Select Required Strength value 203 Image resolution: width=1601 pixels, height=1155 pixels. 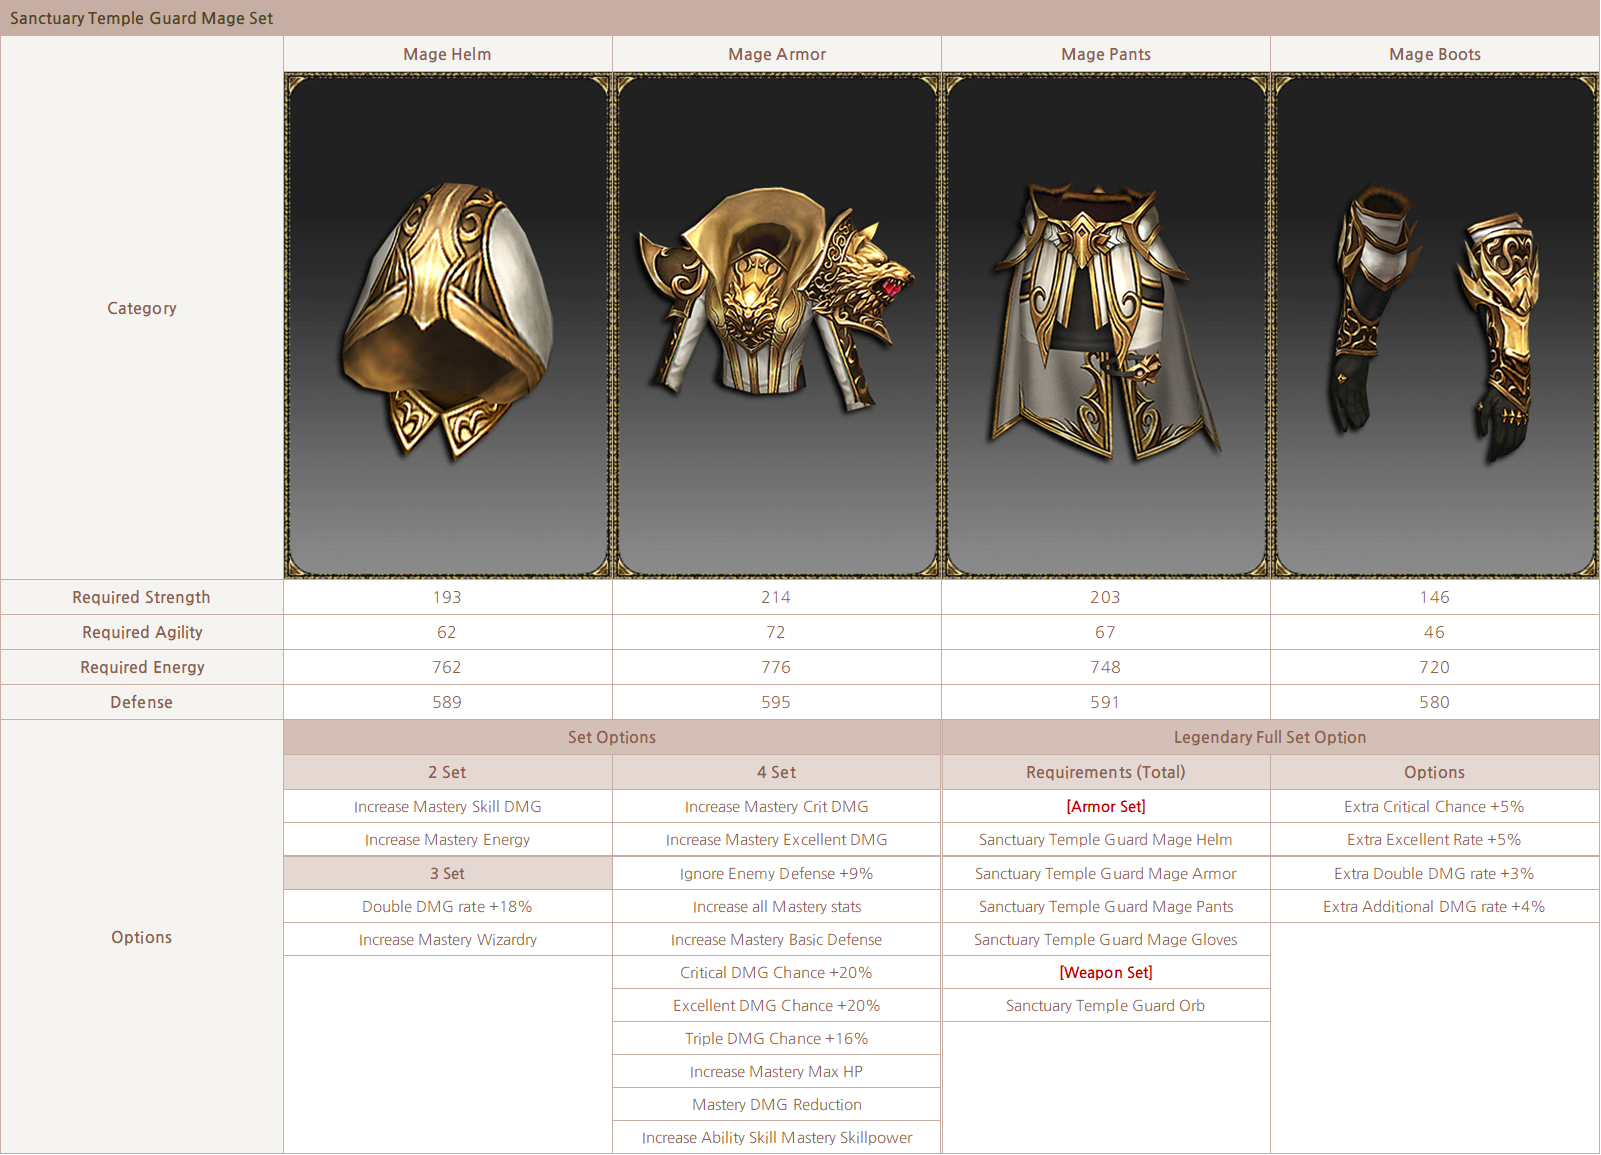1105,597
